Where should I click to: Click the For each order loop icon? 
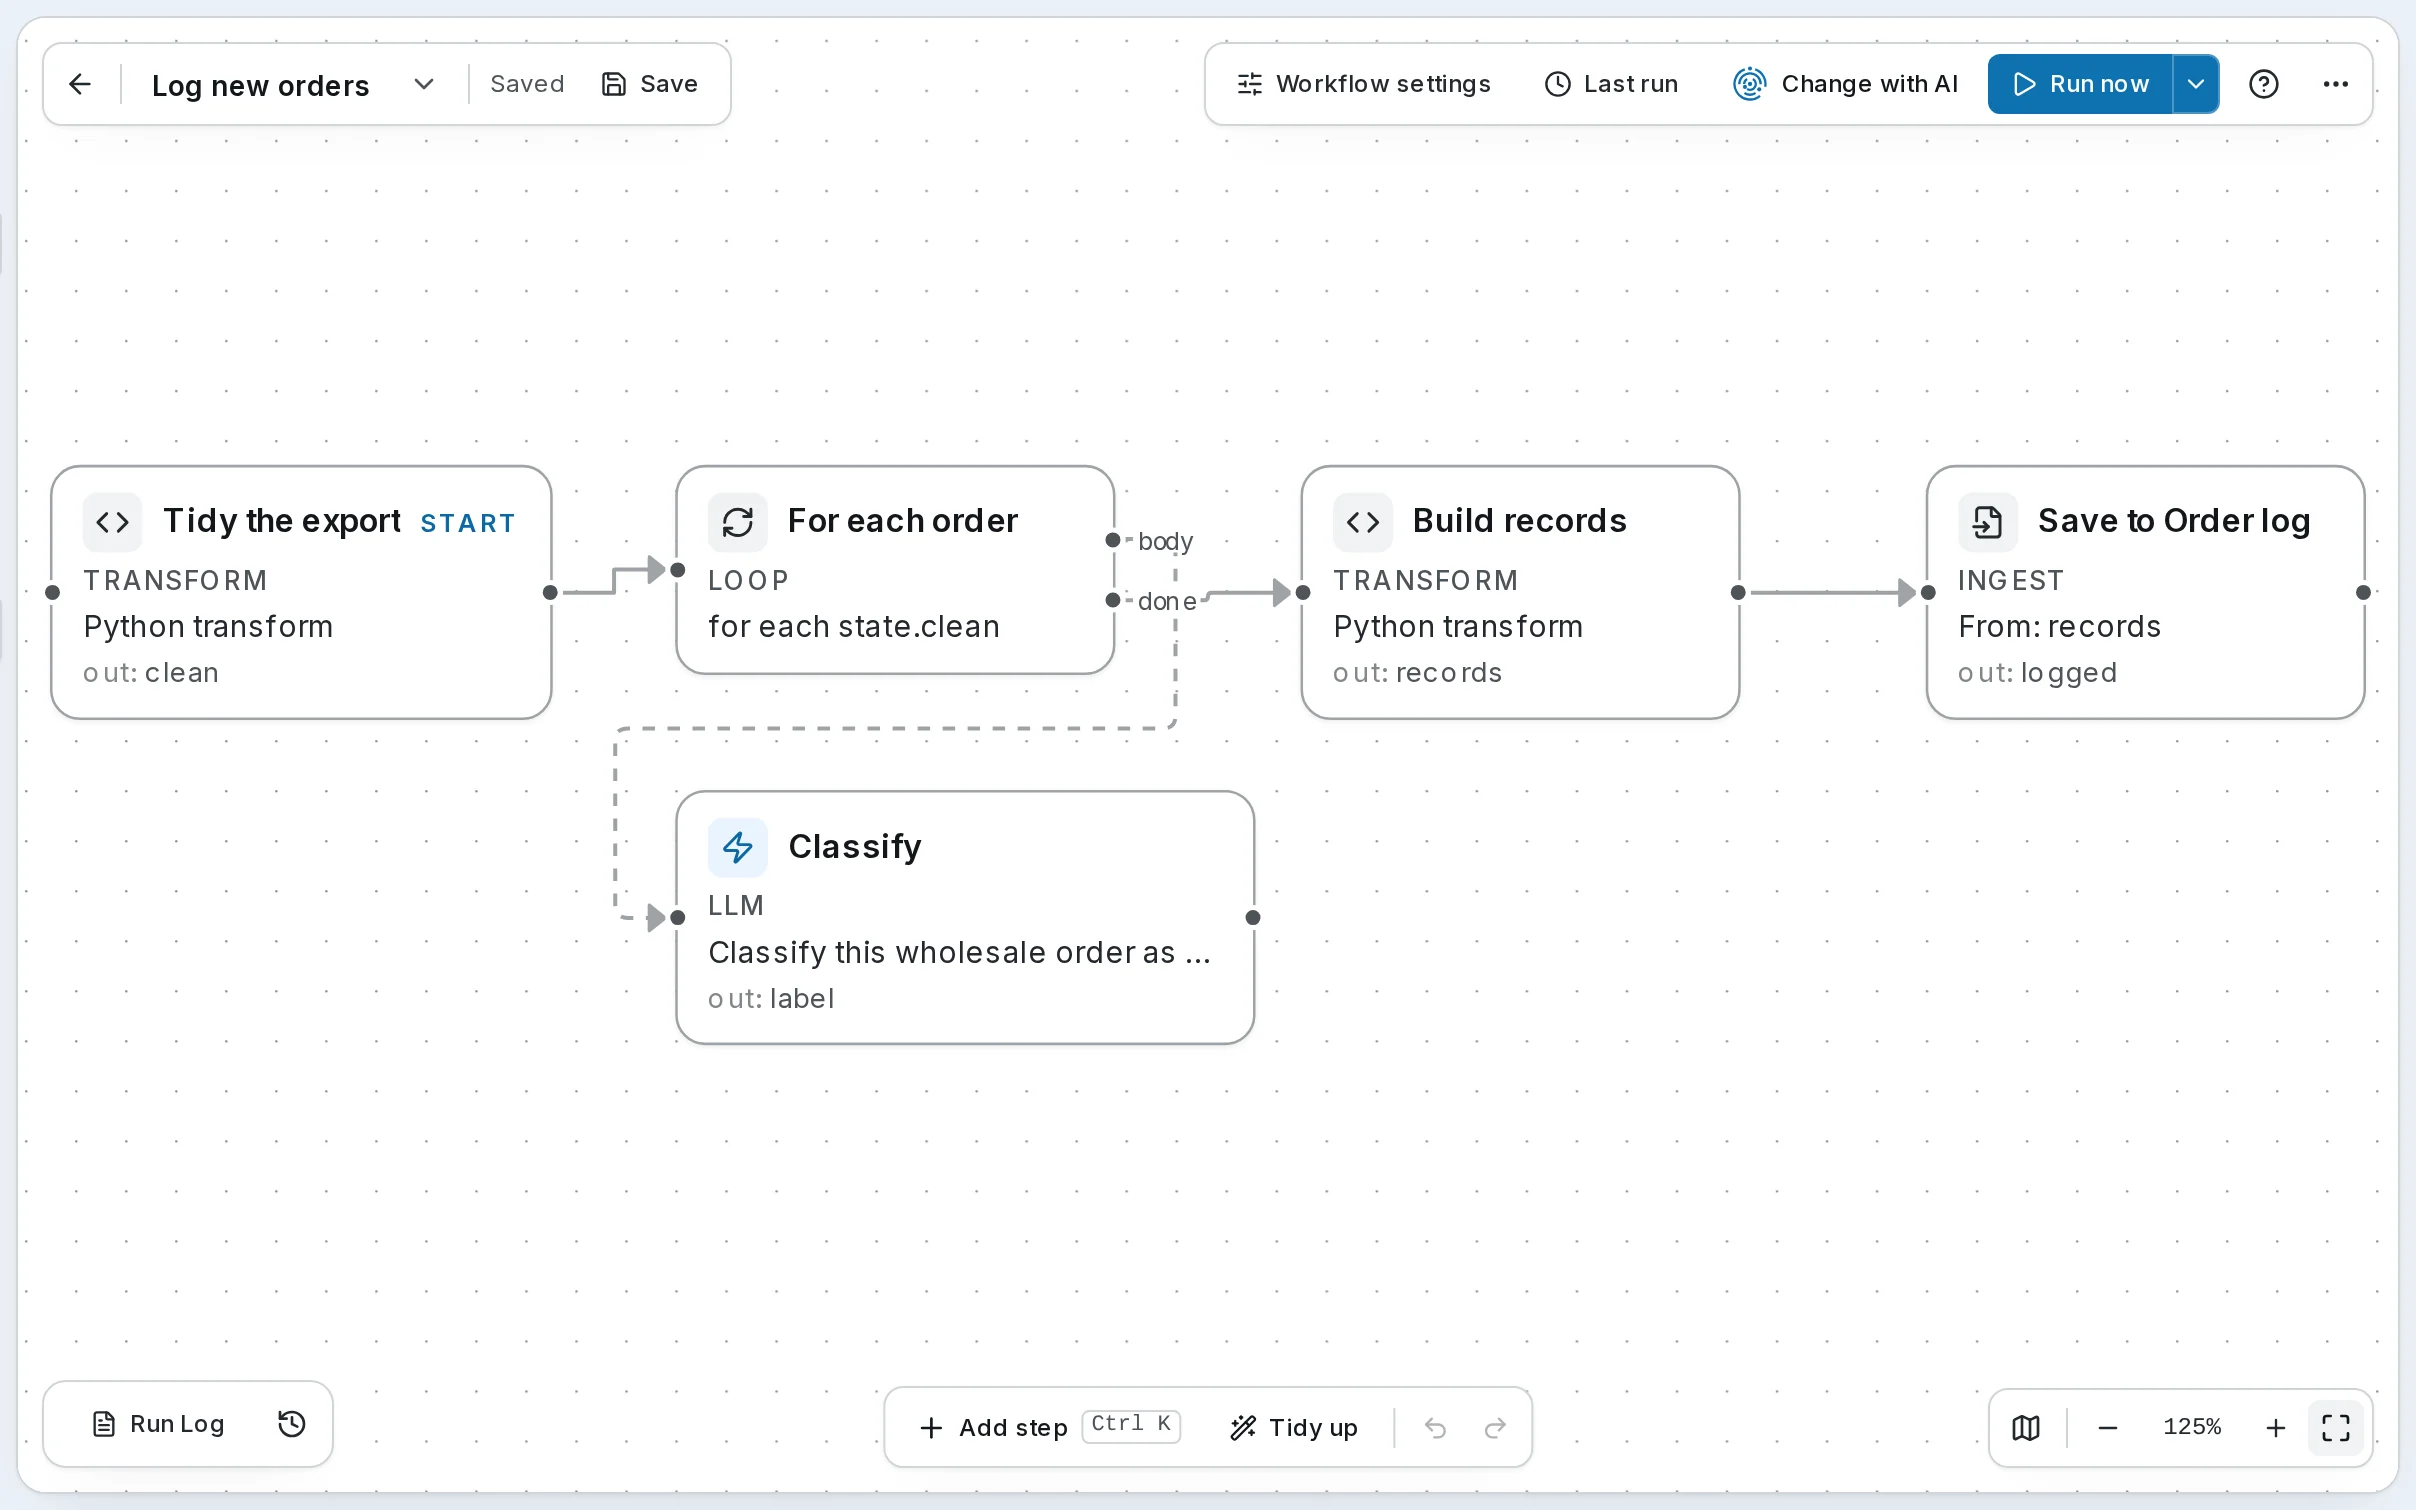pos(737,521)
